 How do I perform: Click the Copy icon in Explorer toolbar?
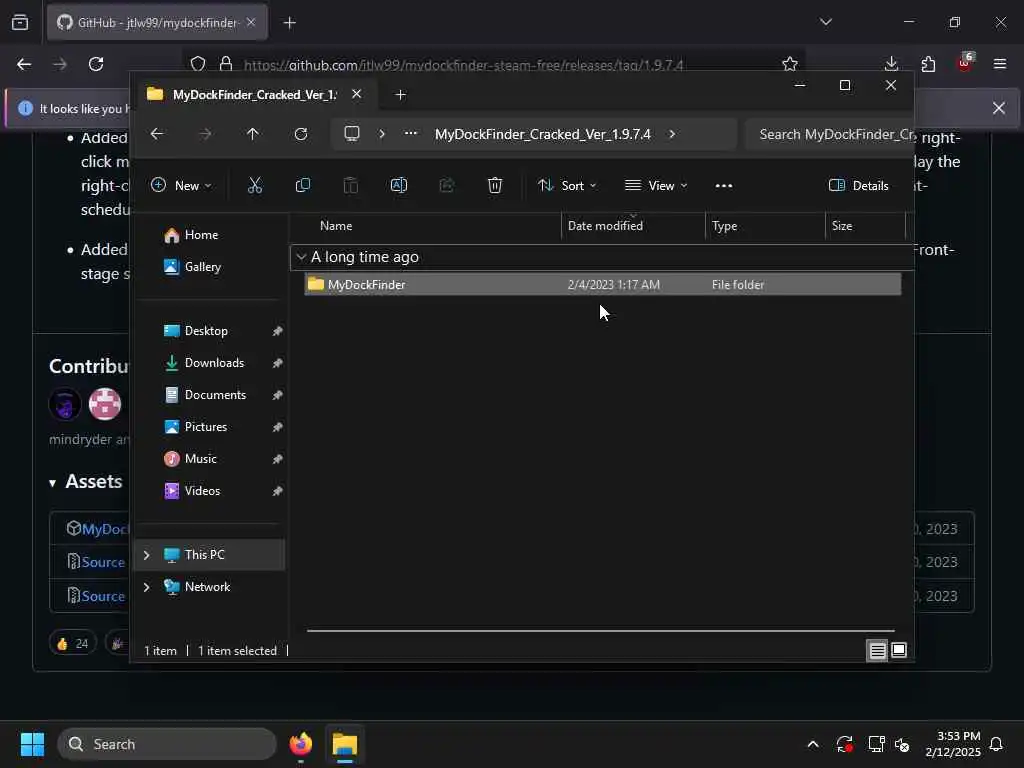coord(302,185)
